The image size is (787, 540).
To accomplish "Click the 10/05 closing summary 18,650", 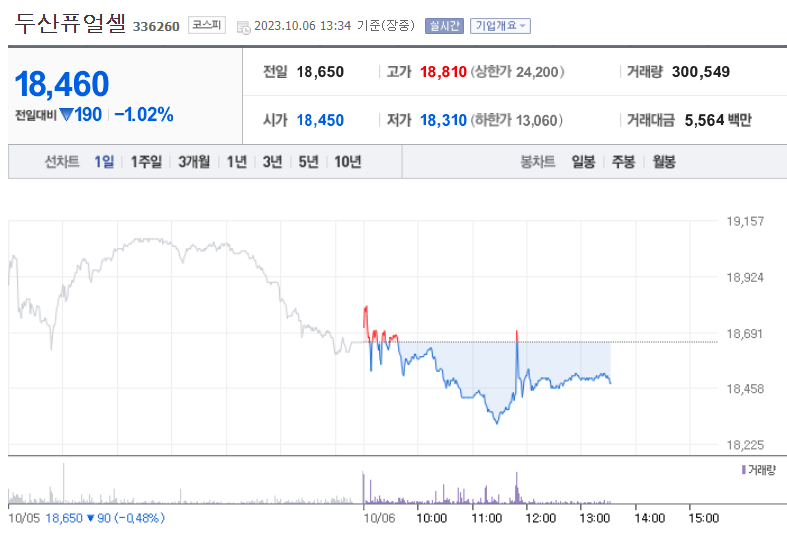I will 64,518.
